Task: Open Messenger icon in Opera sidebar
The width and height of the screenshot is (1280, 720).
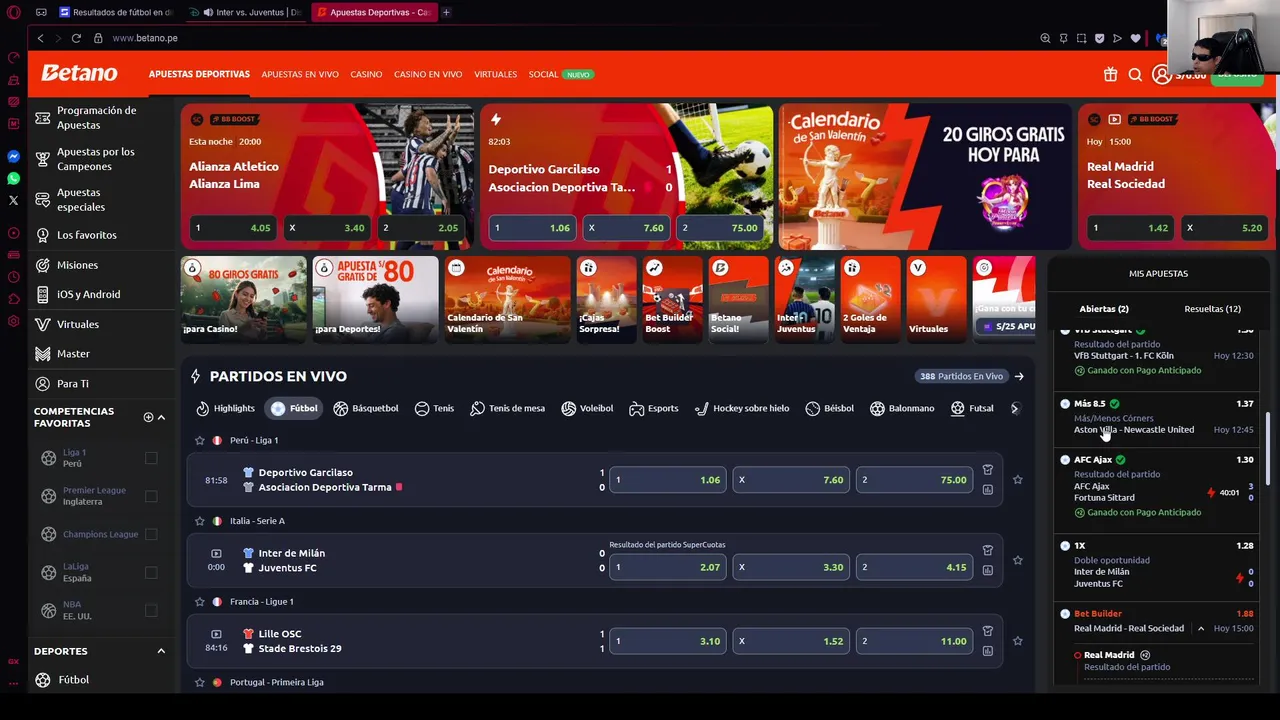Action: [x=13, y=157]
